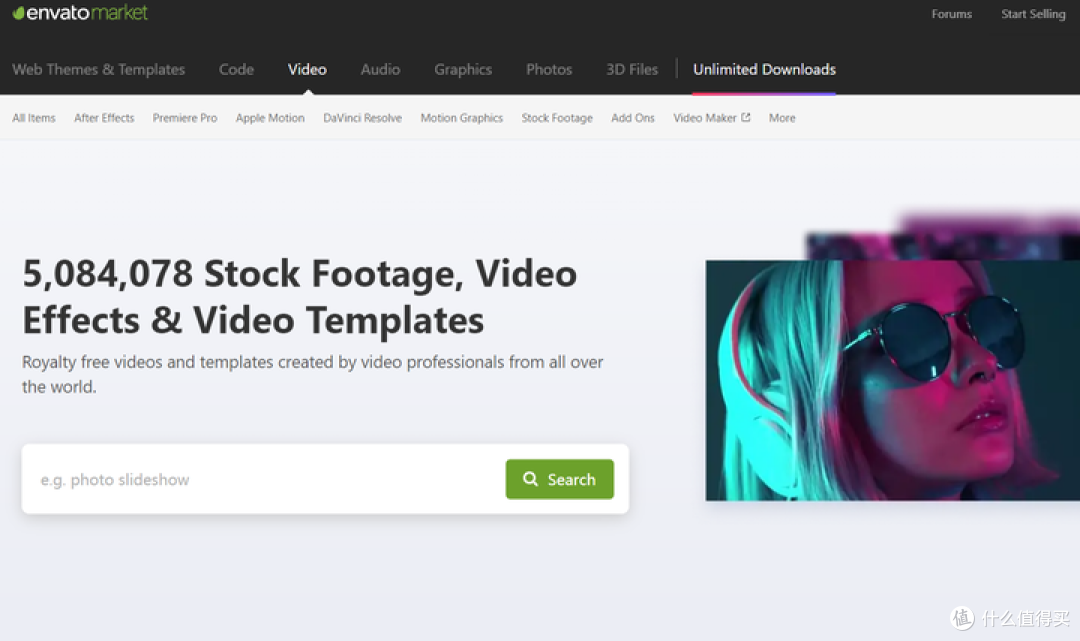Open the Graphics category
This screenshot has height=641, width=1080.
pyautogui.click(x=463, y=70)
